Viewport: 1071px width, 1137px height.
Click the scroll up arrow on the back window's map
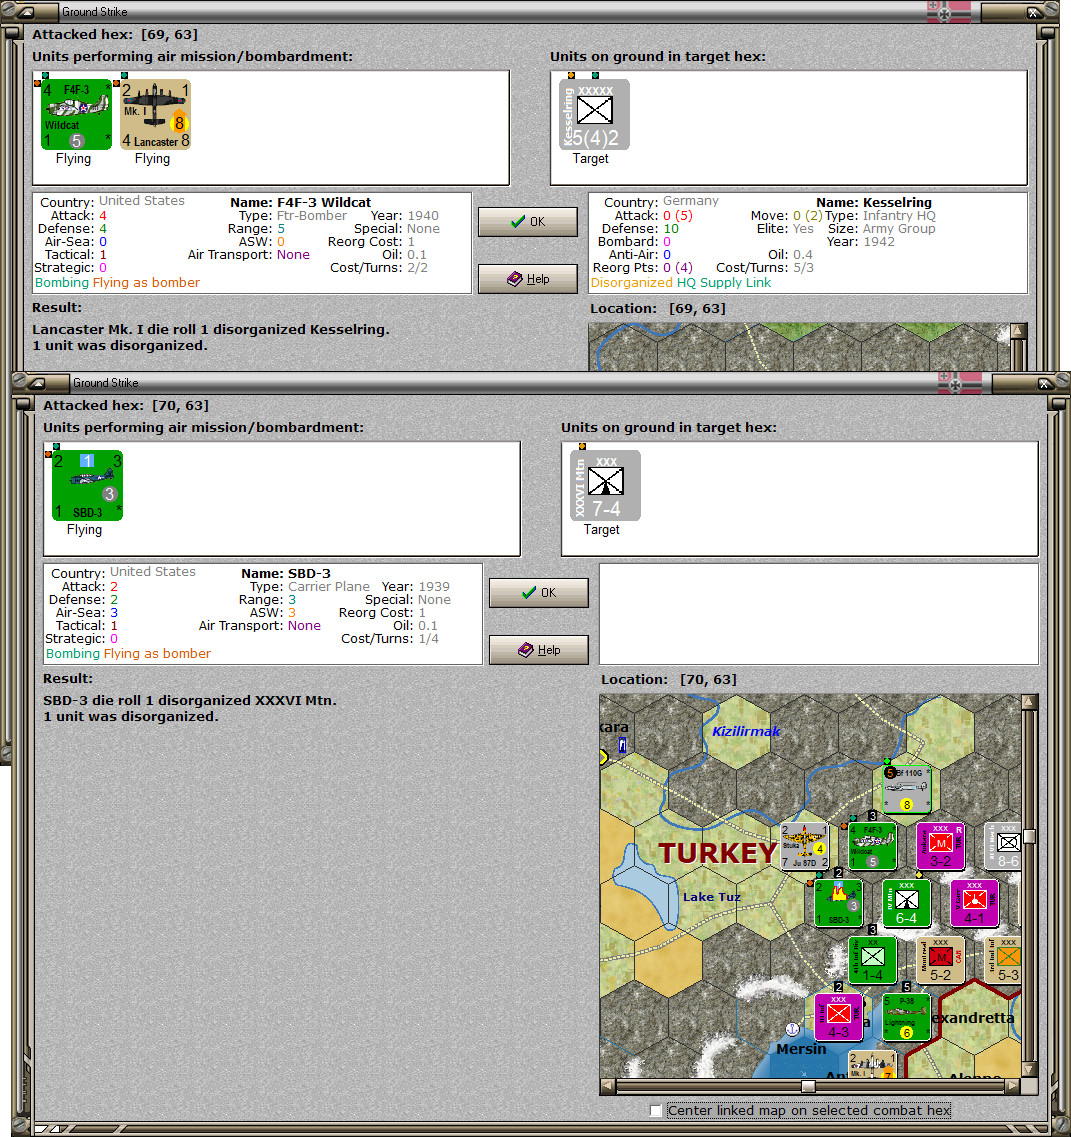pos(1018,331)
